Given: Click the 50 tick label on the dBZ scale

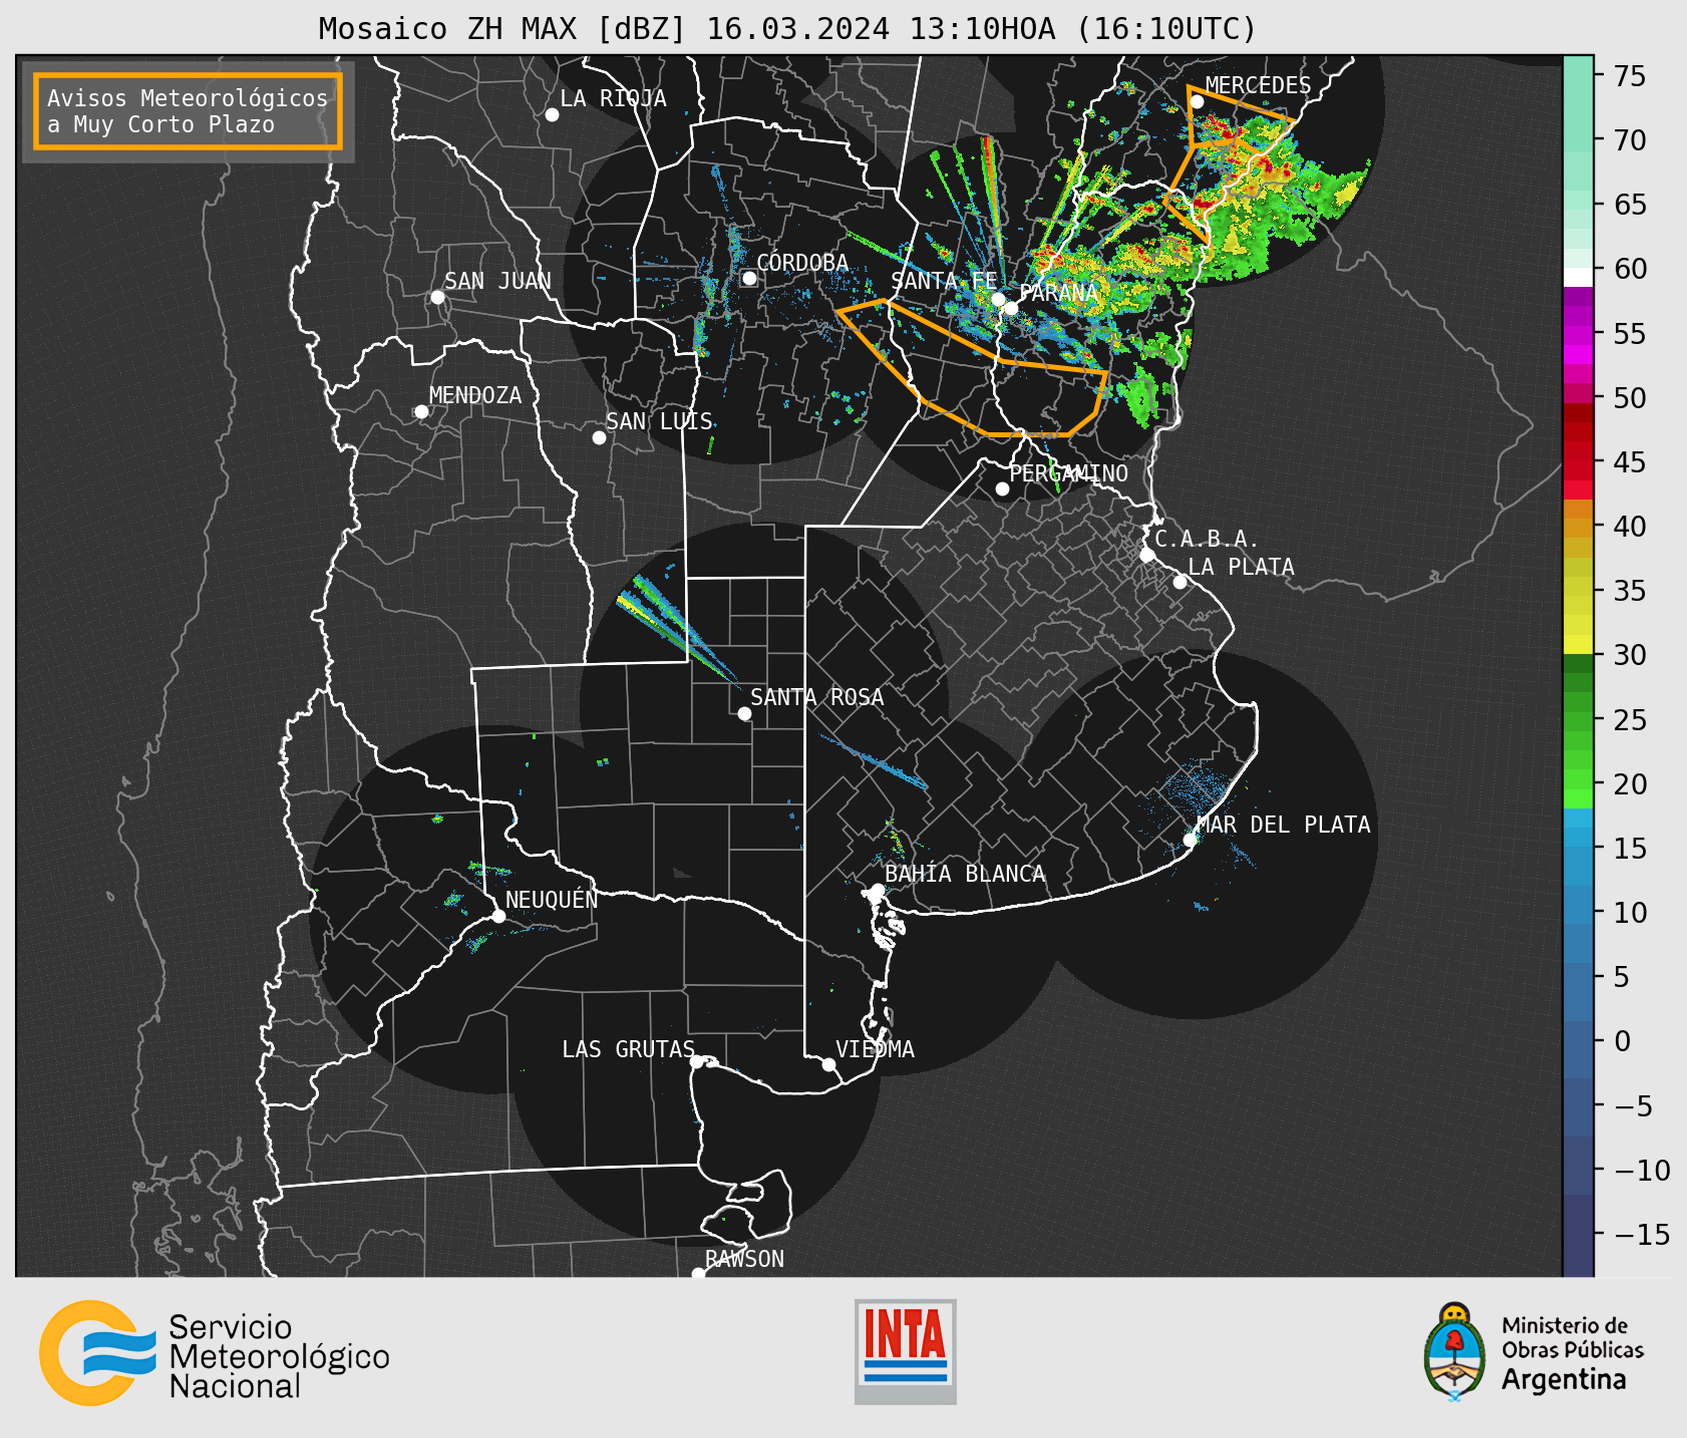Looking at the screenshot, I should point(1629,398).
